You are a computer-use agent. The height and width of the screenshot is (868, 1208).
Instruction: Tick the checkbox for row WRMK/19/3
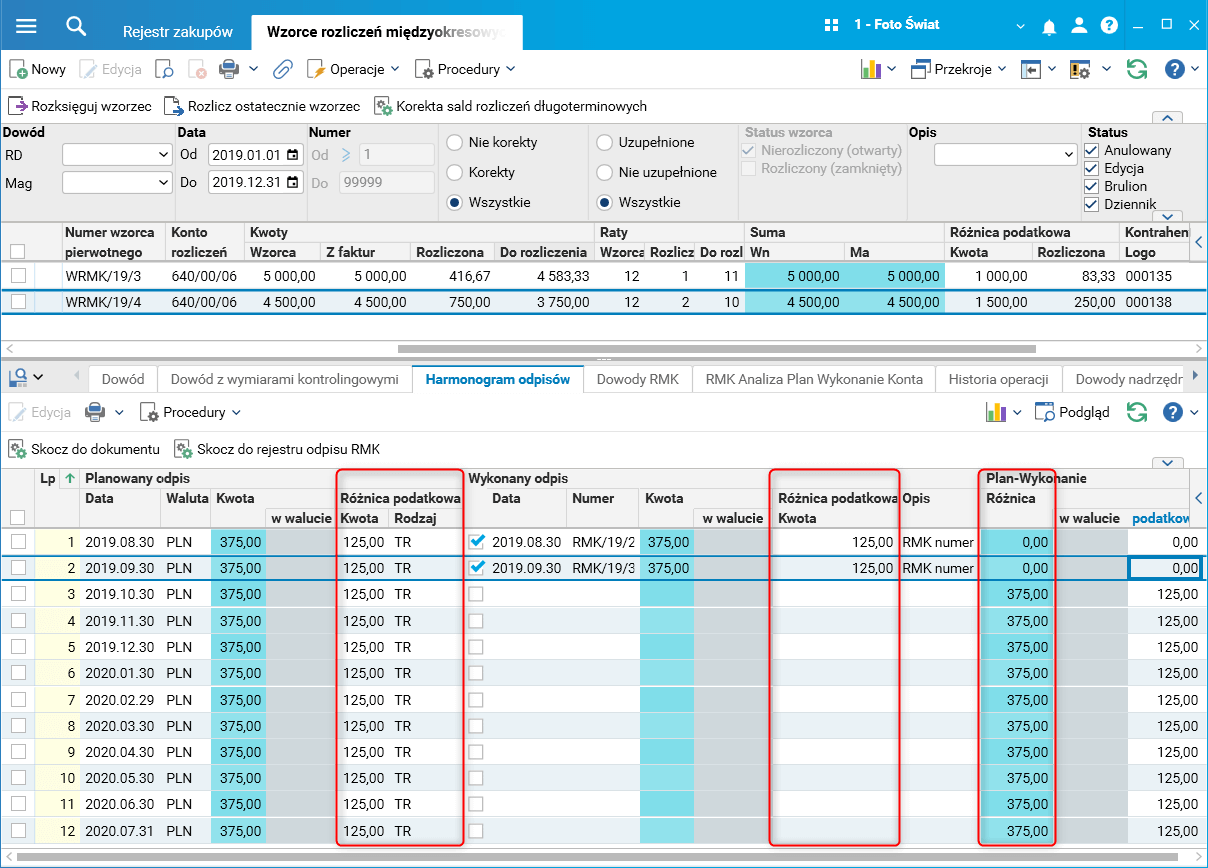tap(18, 275)
